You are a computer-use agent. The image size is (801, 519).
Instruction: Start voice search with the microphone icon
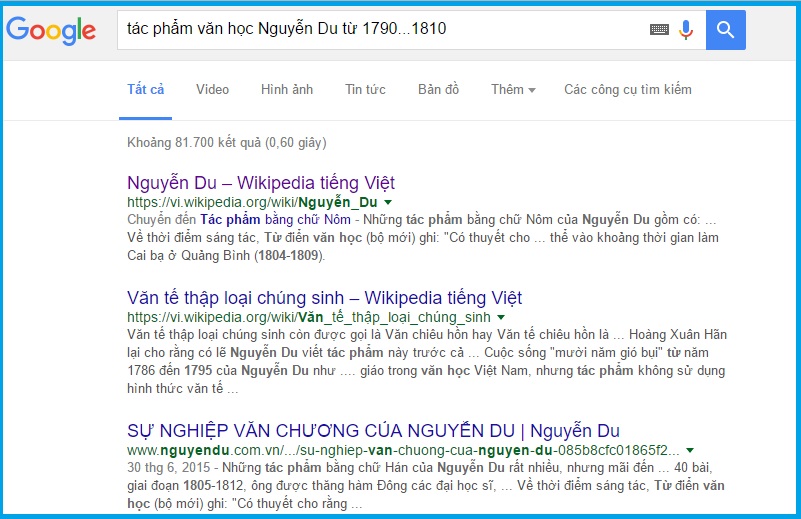(x=685, y=30)
